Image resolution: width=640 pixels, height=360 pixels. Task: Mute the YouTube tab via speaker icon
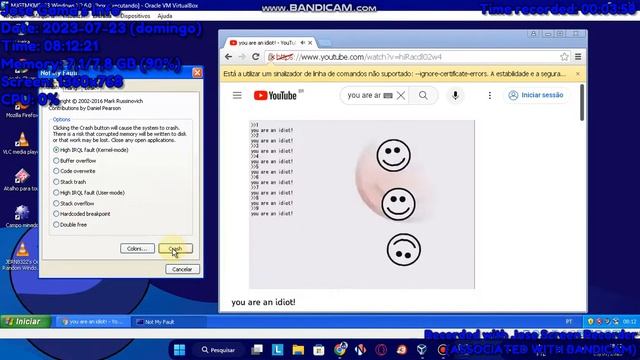(302, 42)
